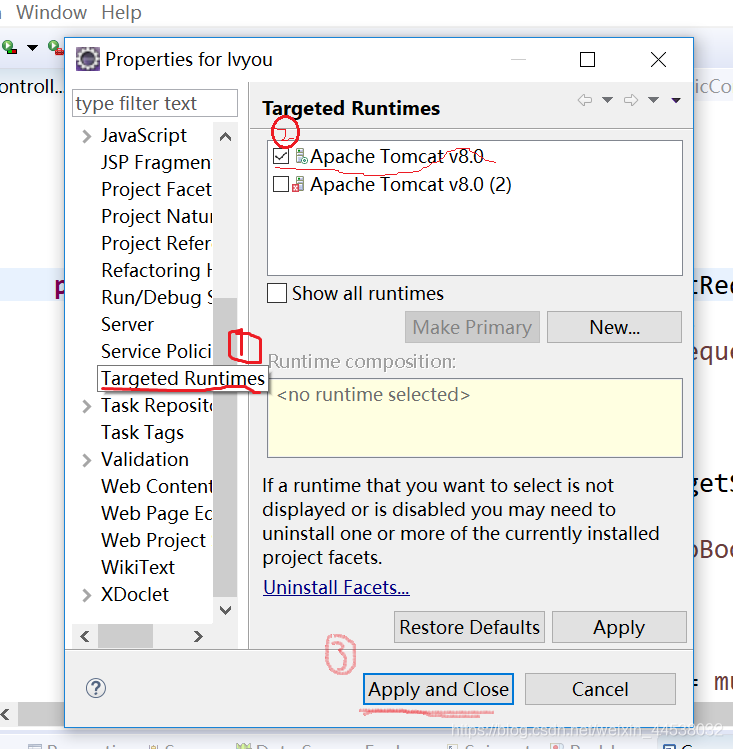Select Project References in the tree
Viewport: 733px width, 749px height.
coord(156,244)
